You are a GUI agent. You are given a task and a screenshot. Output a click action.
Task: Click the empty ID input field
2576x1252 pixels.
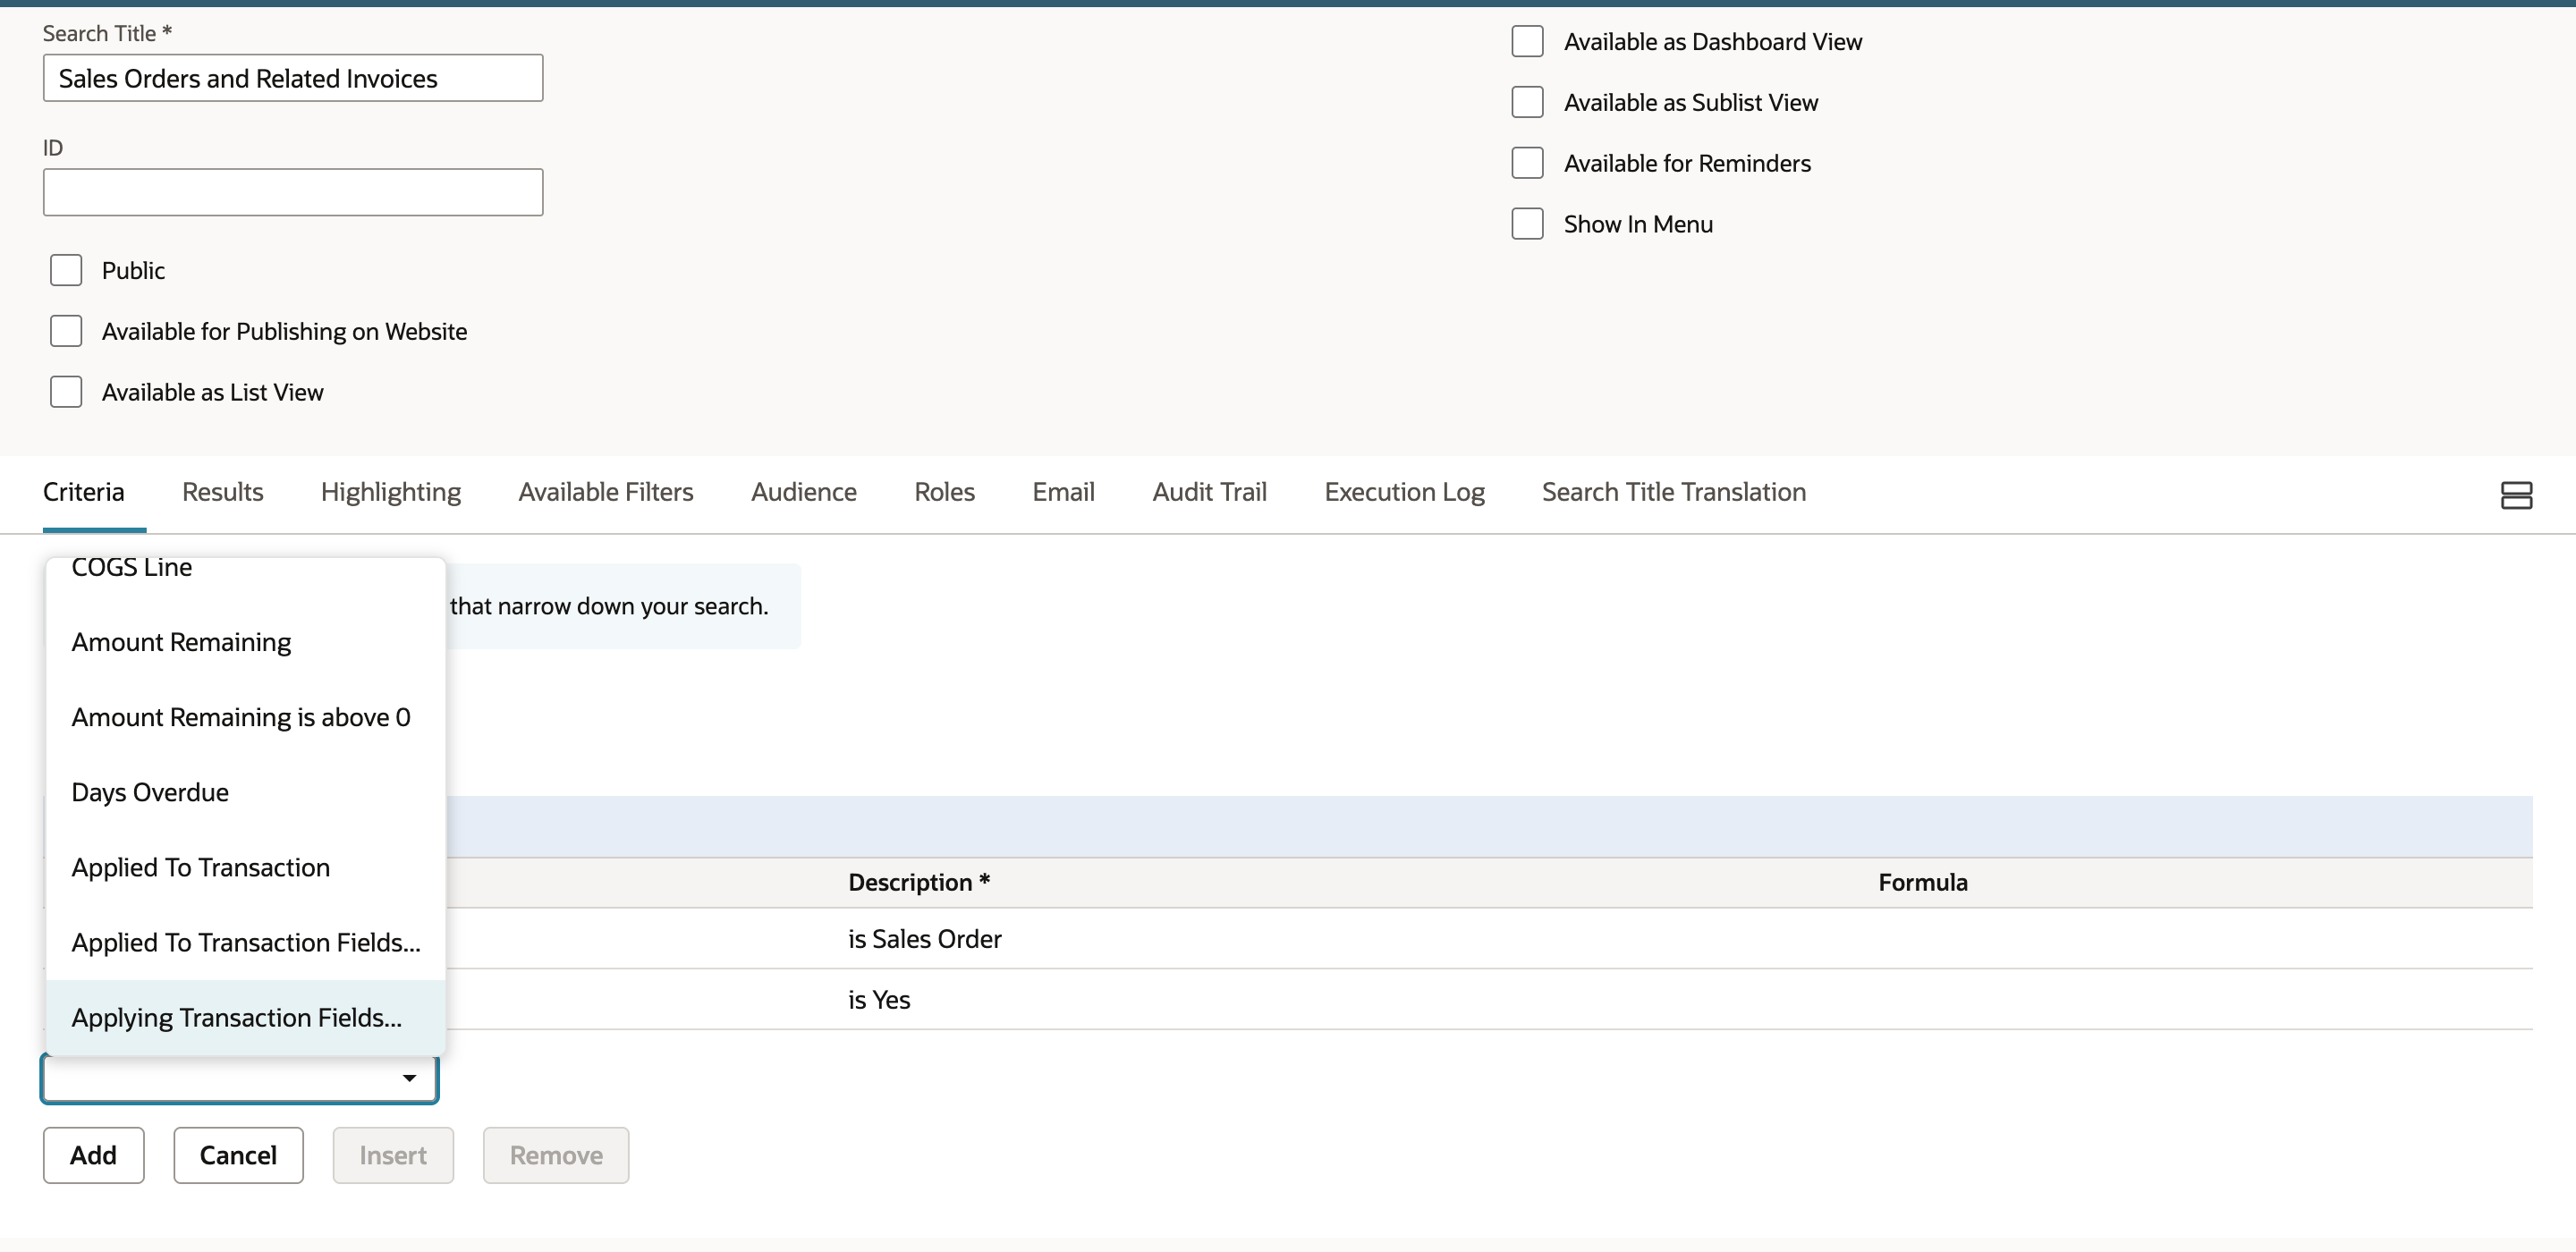pyautogui.click(x=293, y=192)
